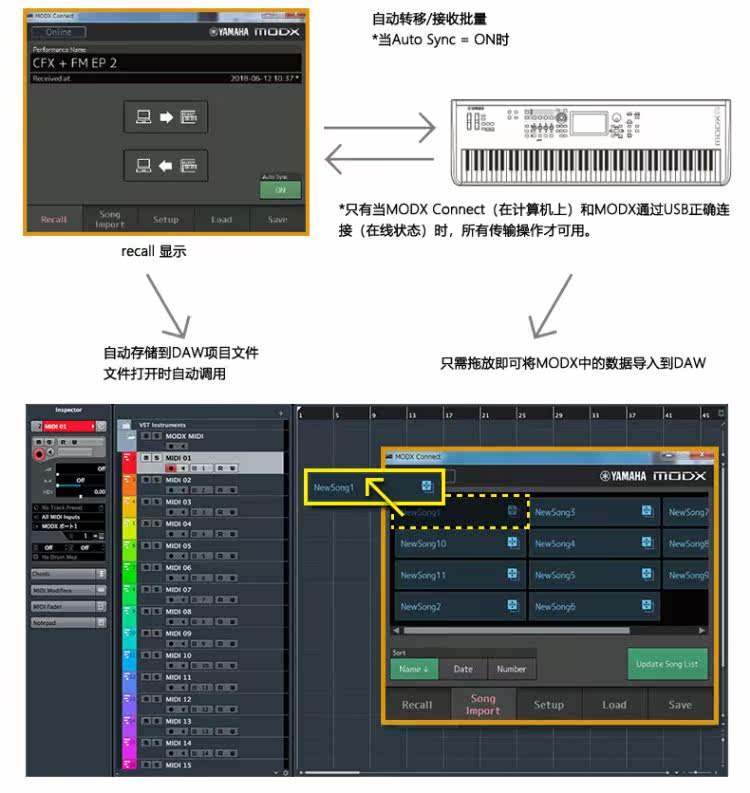Click add track plus button
Screen dimensions: 750x793
281,413
